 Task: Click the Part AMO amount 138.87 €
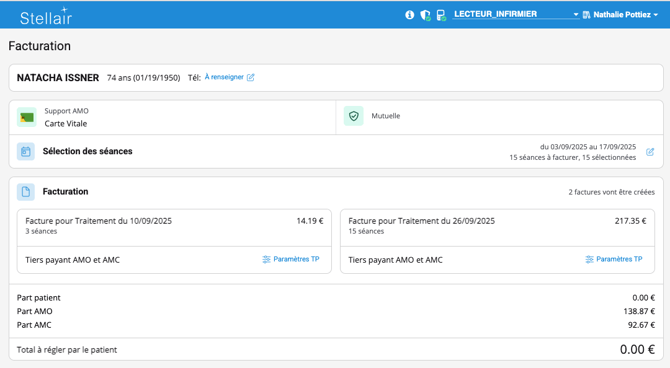(x=639, y=311)
